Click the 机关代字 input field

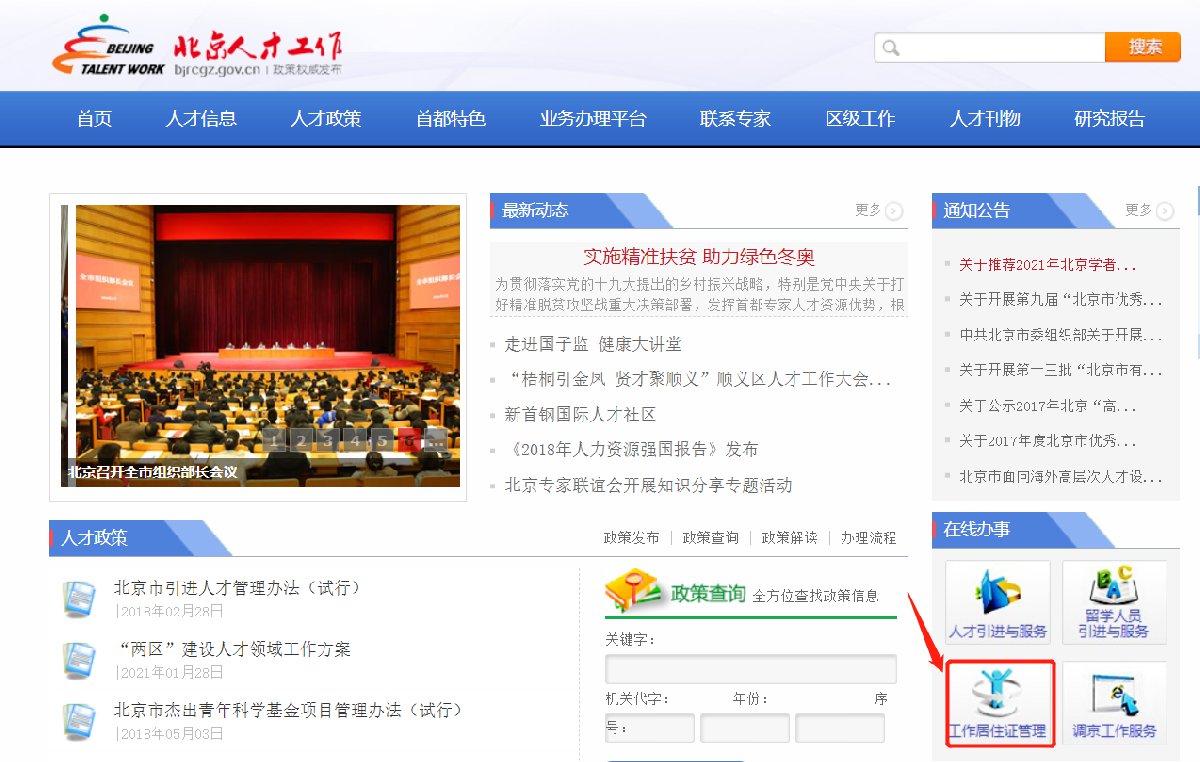coord(650,728)
